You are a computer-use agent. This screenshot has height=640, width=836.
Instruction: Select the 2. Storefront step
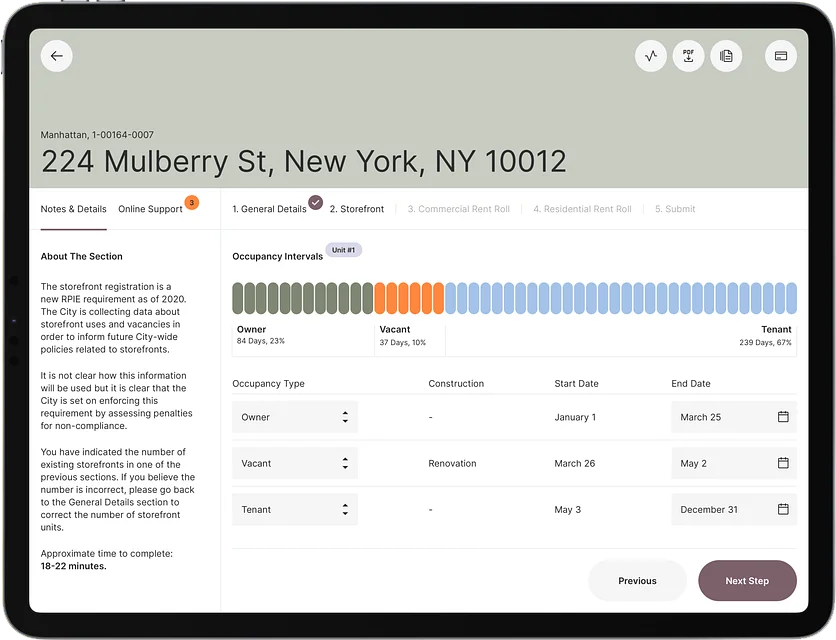[x=357, y=209]
